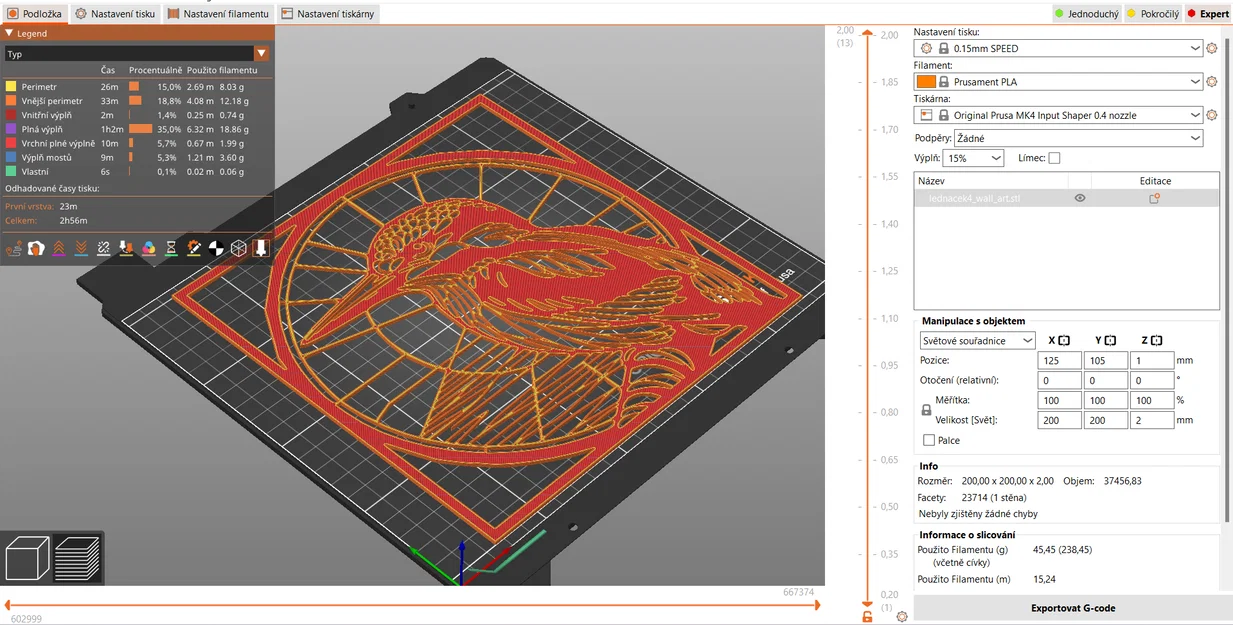
Task: Toggle color changes CMY circles icon
Action: click(x=149, y=247)
